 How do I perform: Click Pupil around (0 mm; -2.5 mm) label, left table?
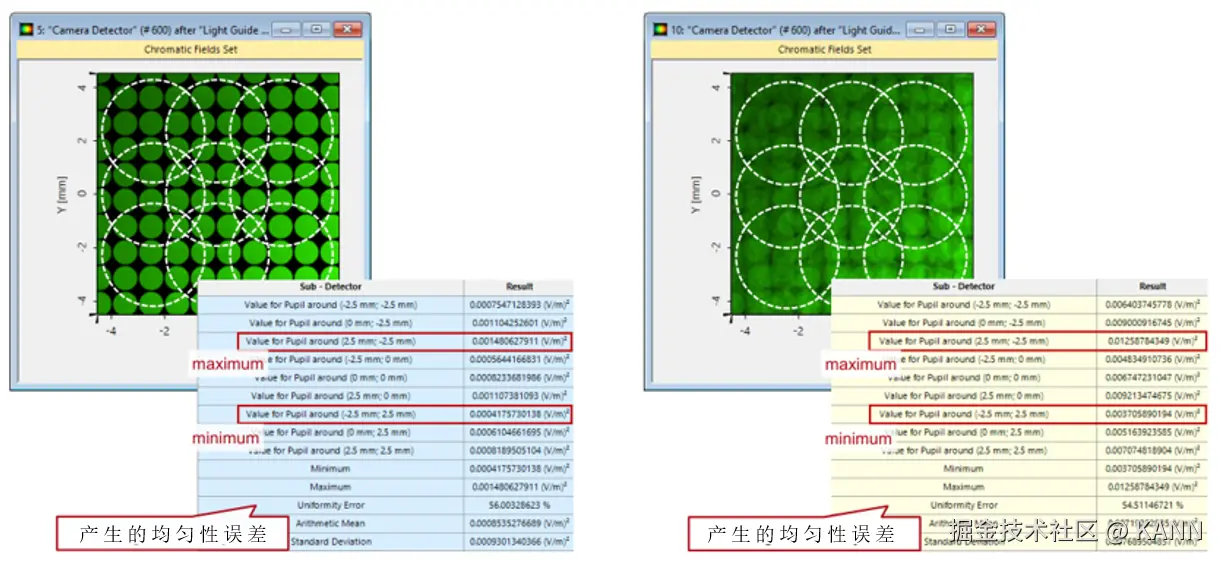pyautogui.click(x=331, y=322)
